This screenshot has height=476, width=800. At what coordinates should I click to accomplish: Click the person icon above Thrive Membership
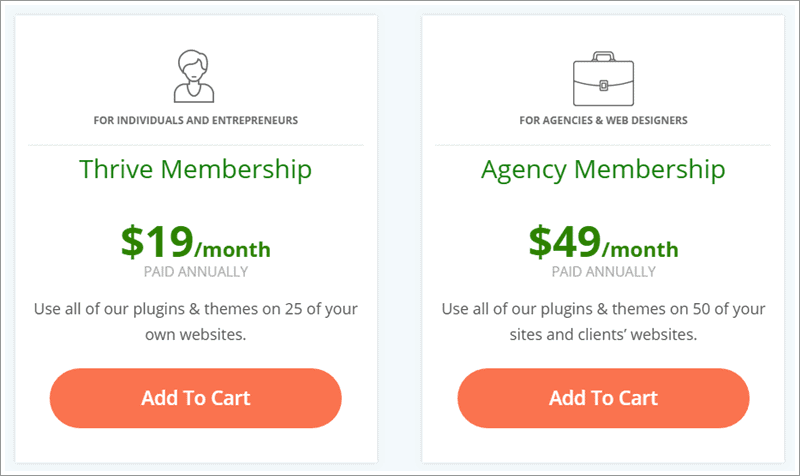pyautogui.click(x=194, y=76)
